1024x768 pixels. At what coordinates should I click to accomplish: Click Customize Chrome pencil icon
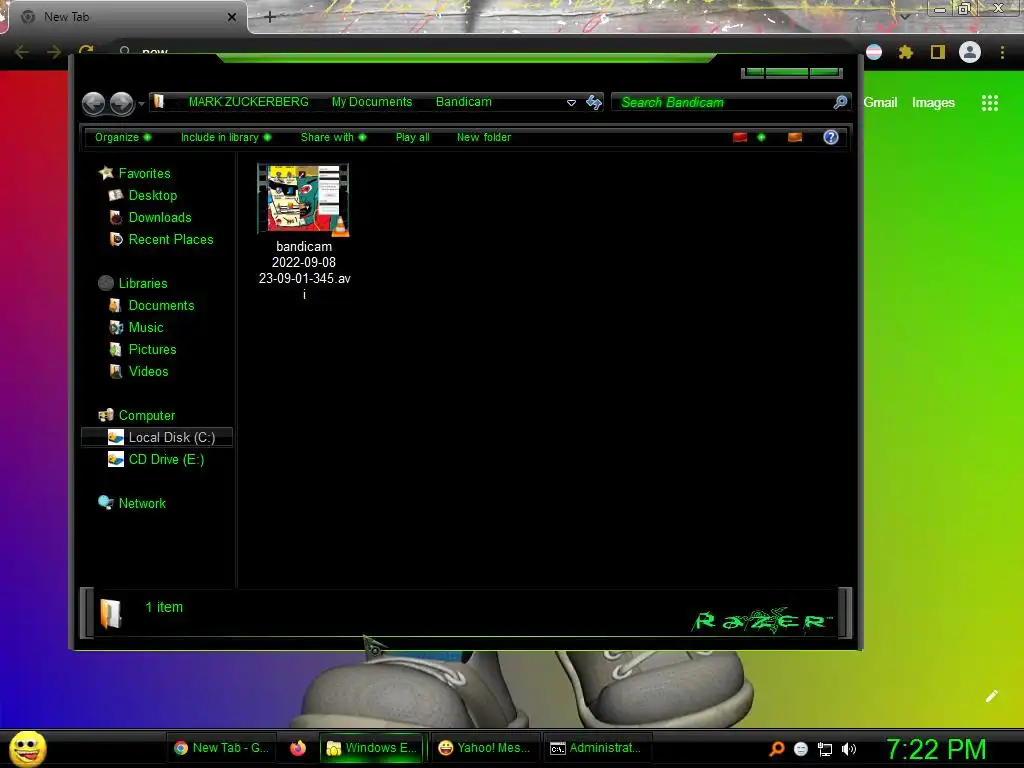click(991, 696)
